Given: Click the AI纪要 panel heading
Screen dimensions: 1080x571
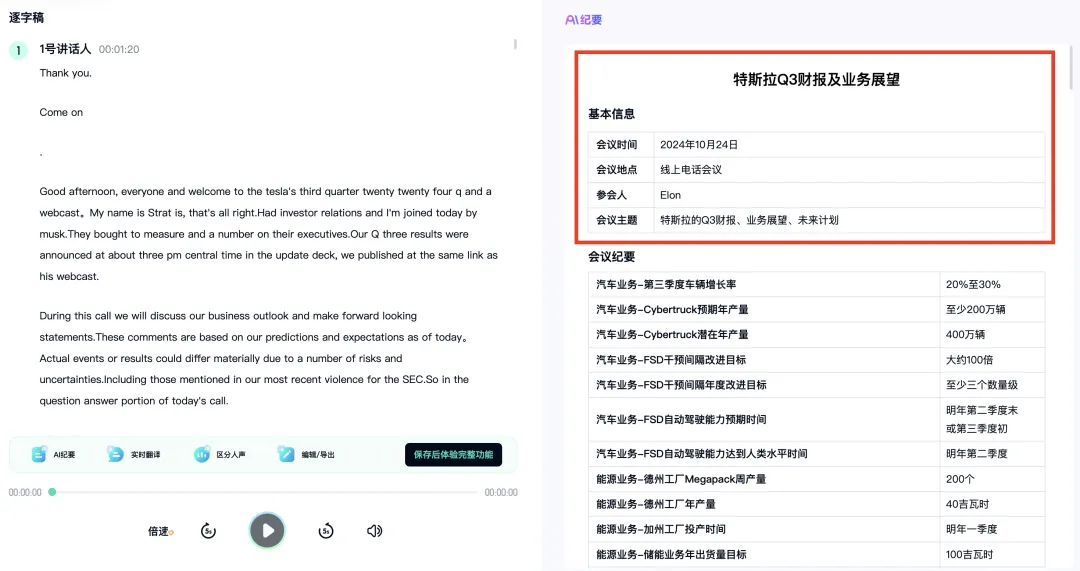Looking at the screenshot, I should [583, 20].
